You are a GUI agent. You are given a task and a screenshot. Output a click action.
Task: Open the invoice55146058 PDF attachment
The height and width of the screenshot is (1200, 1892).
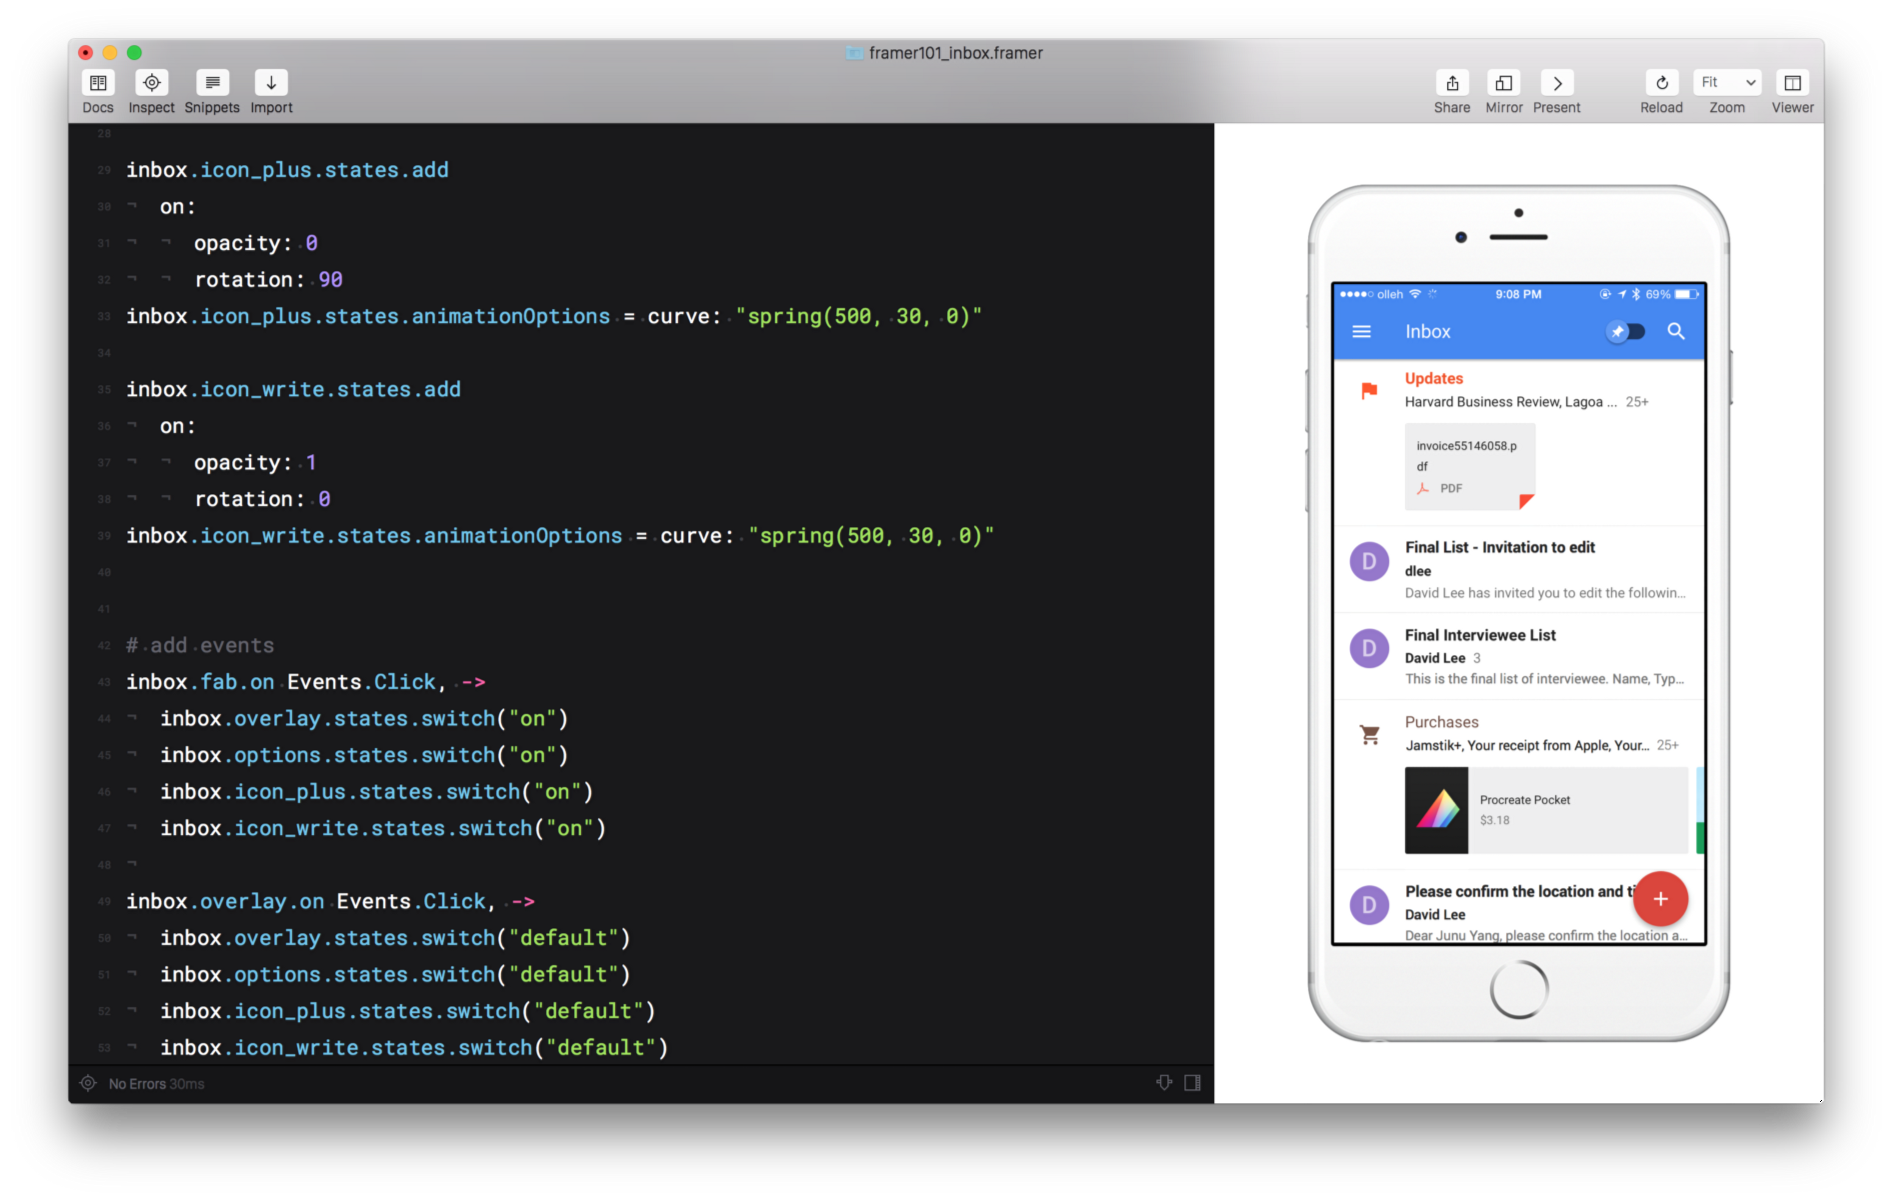1469,465
